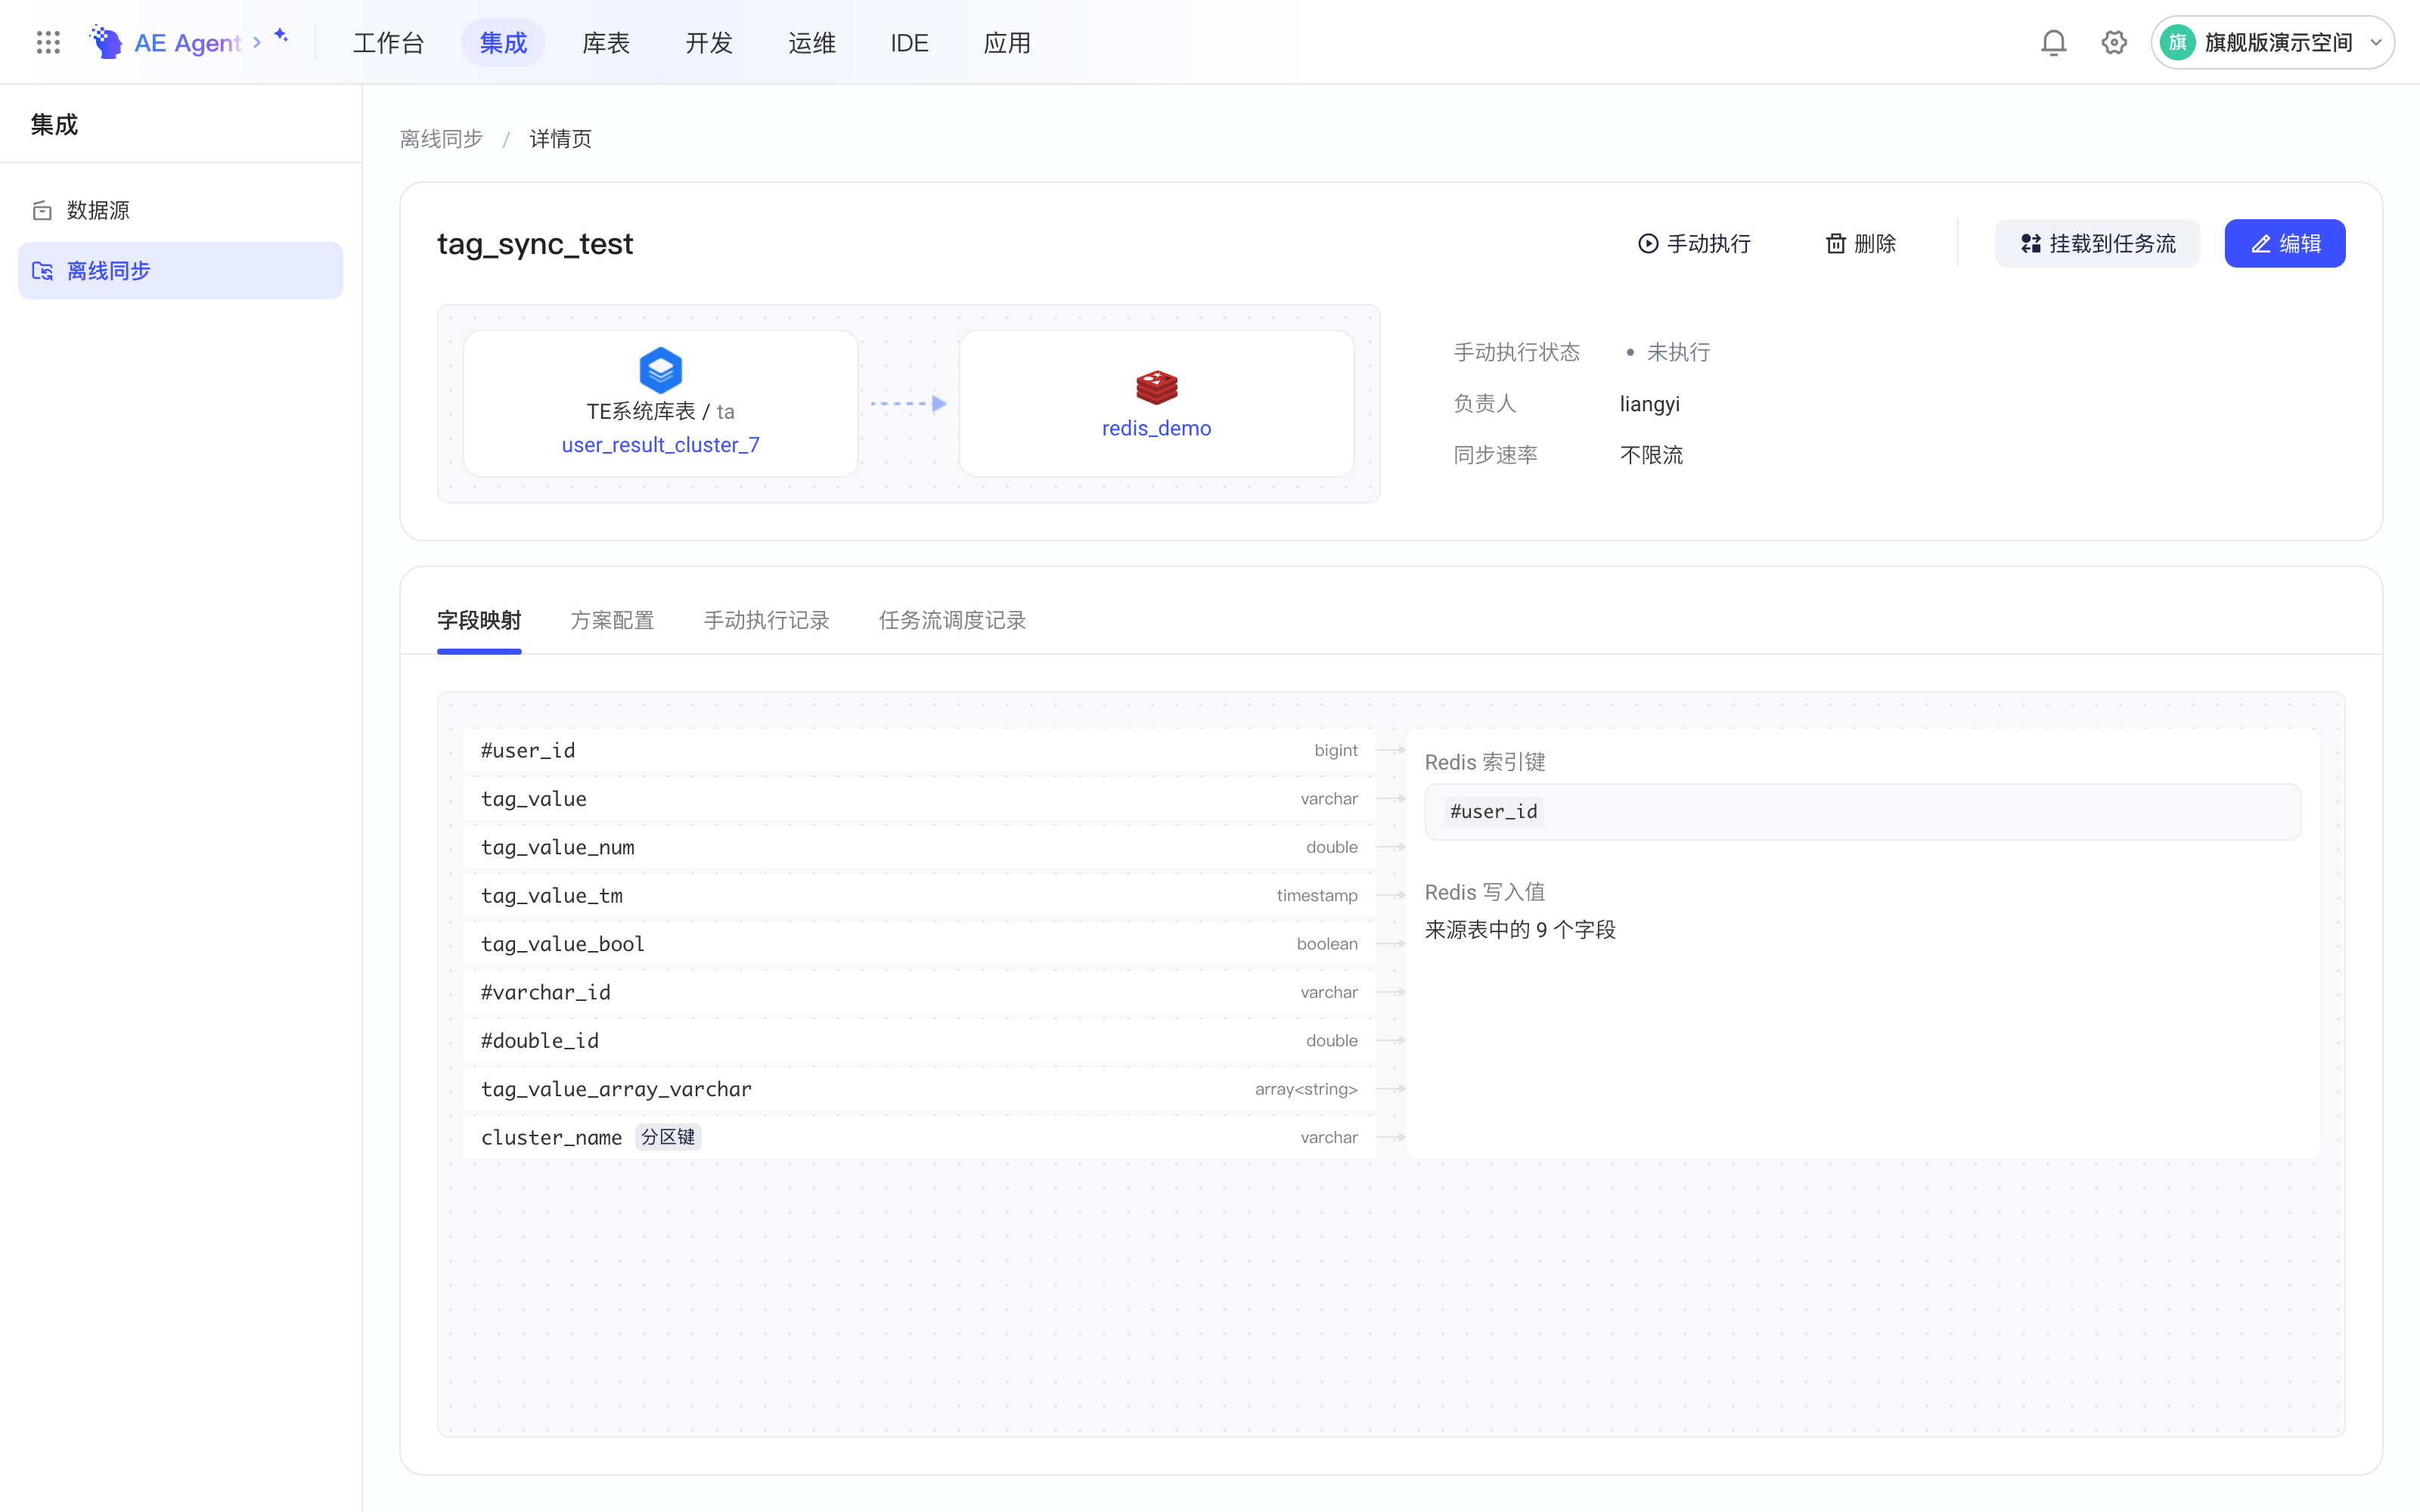The image size is (2420, 1512).
Task: Switch to the 方案配置 tab
Action: (x=612, y=620)
